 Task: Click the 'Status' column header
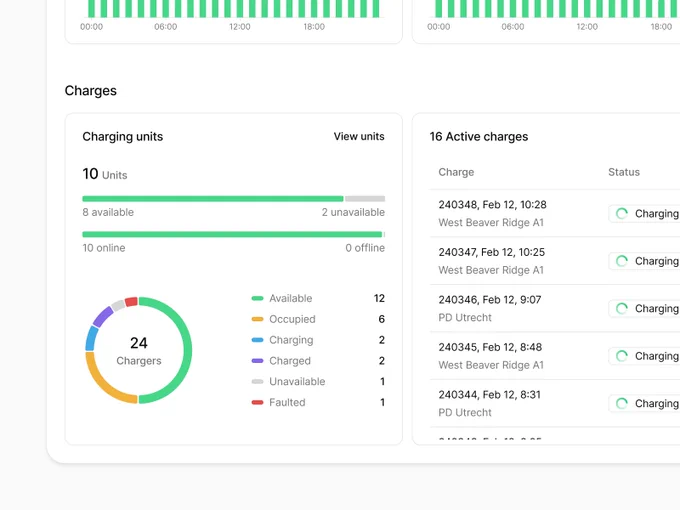click(x=624, y=172)
